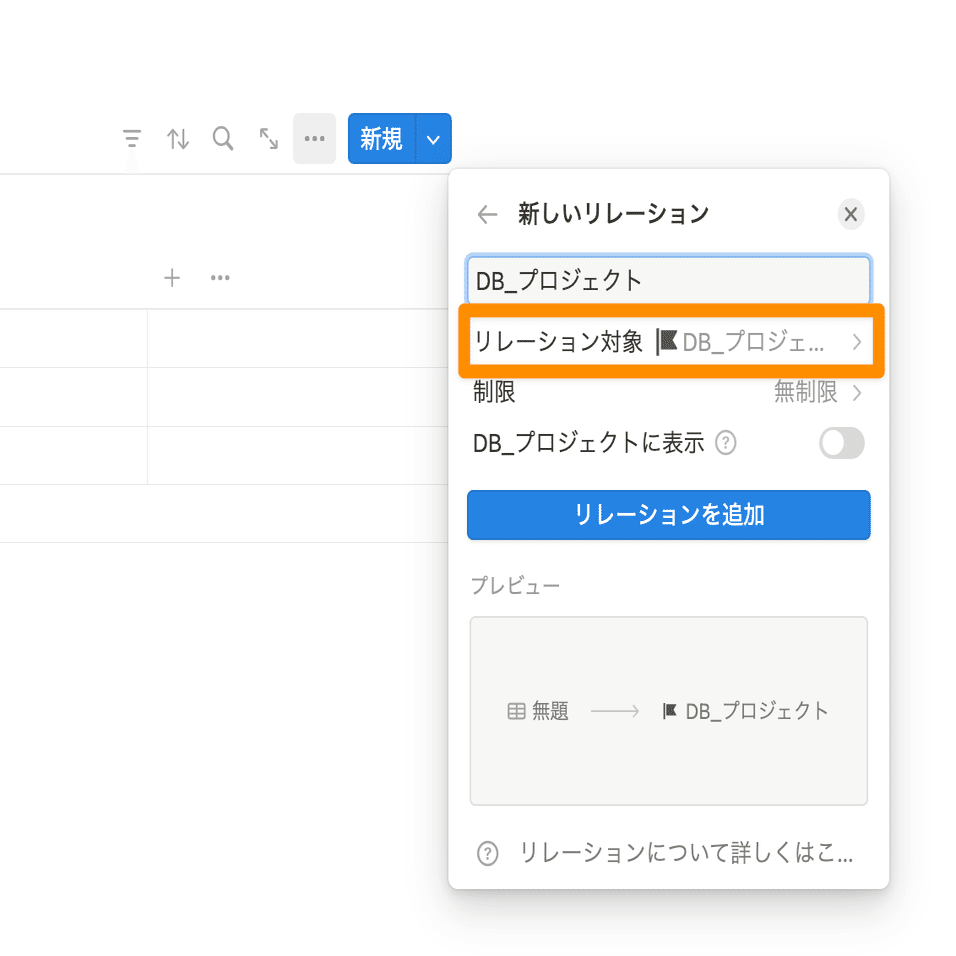The height and width of the screenshot is (956, 956).
Task: Expand the dropdown arrow beside 新規
Action: coord(433,139)
